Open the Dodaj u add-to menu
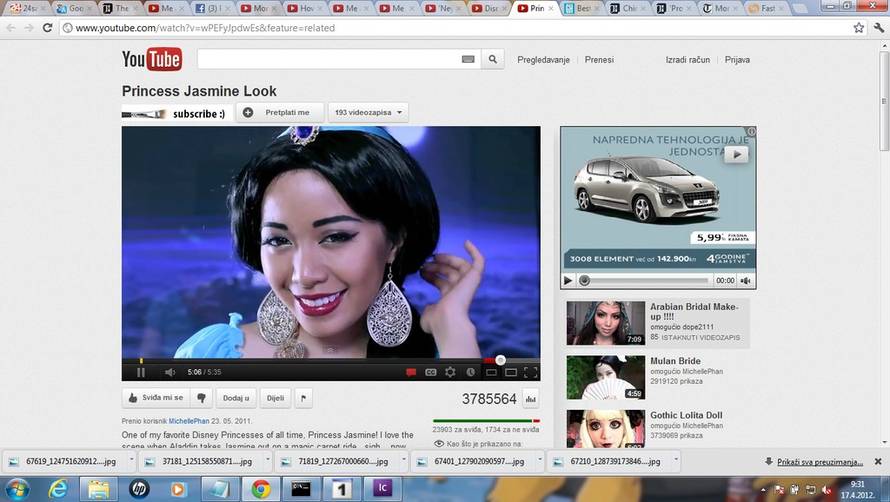Viewport: 890px width, 502px height. (236, 398)
